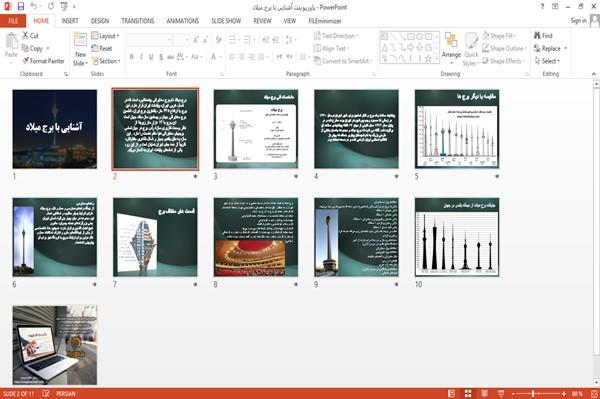Viewport: 600px width, 399px height.
Task: Add a New Slide
Action: 80,50
